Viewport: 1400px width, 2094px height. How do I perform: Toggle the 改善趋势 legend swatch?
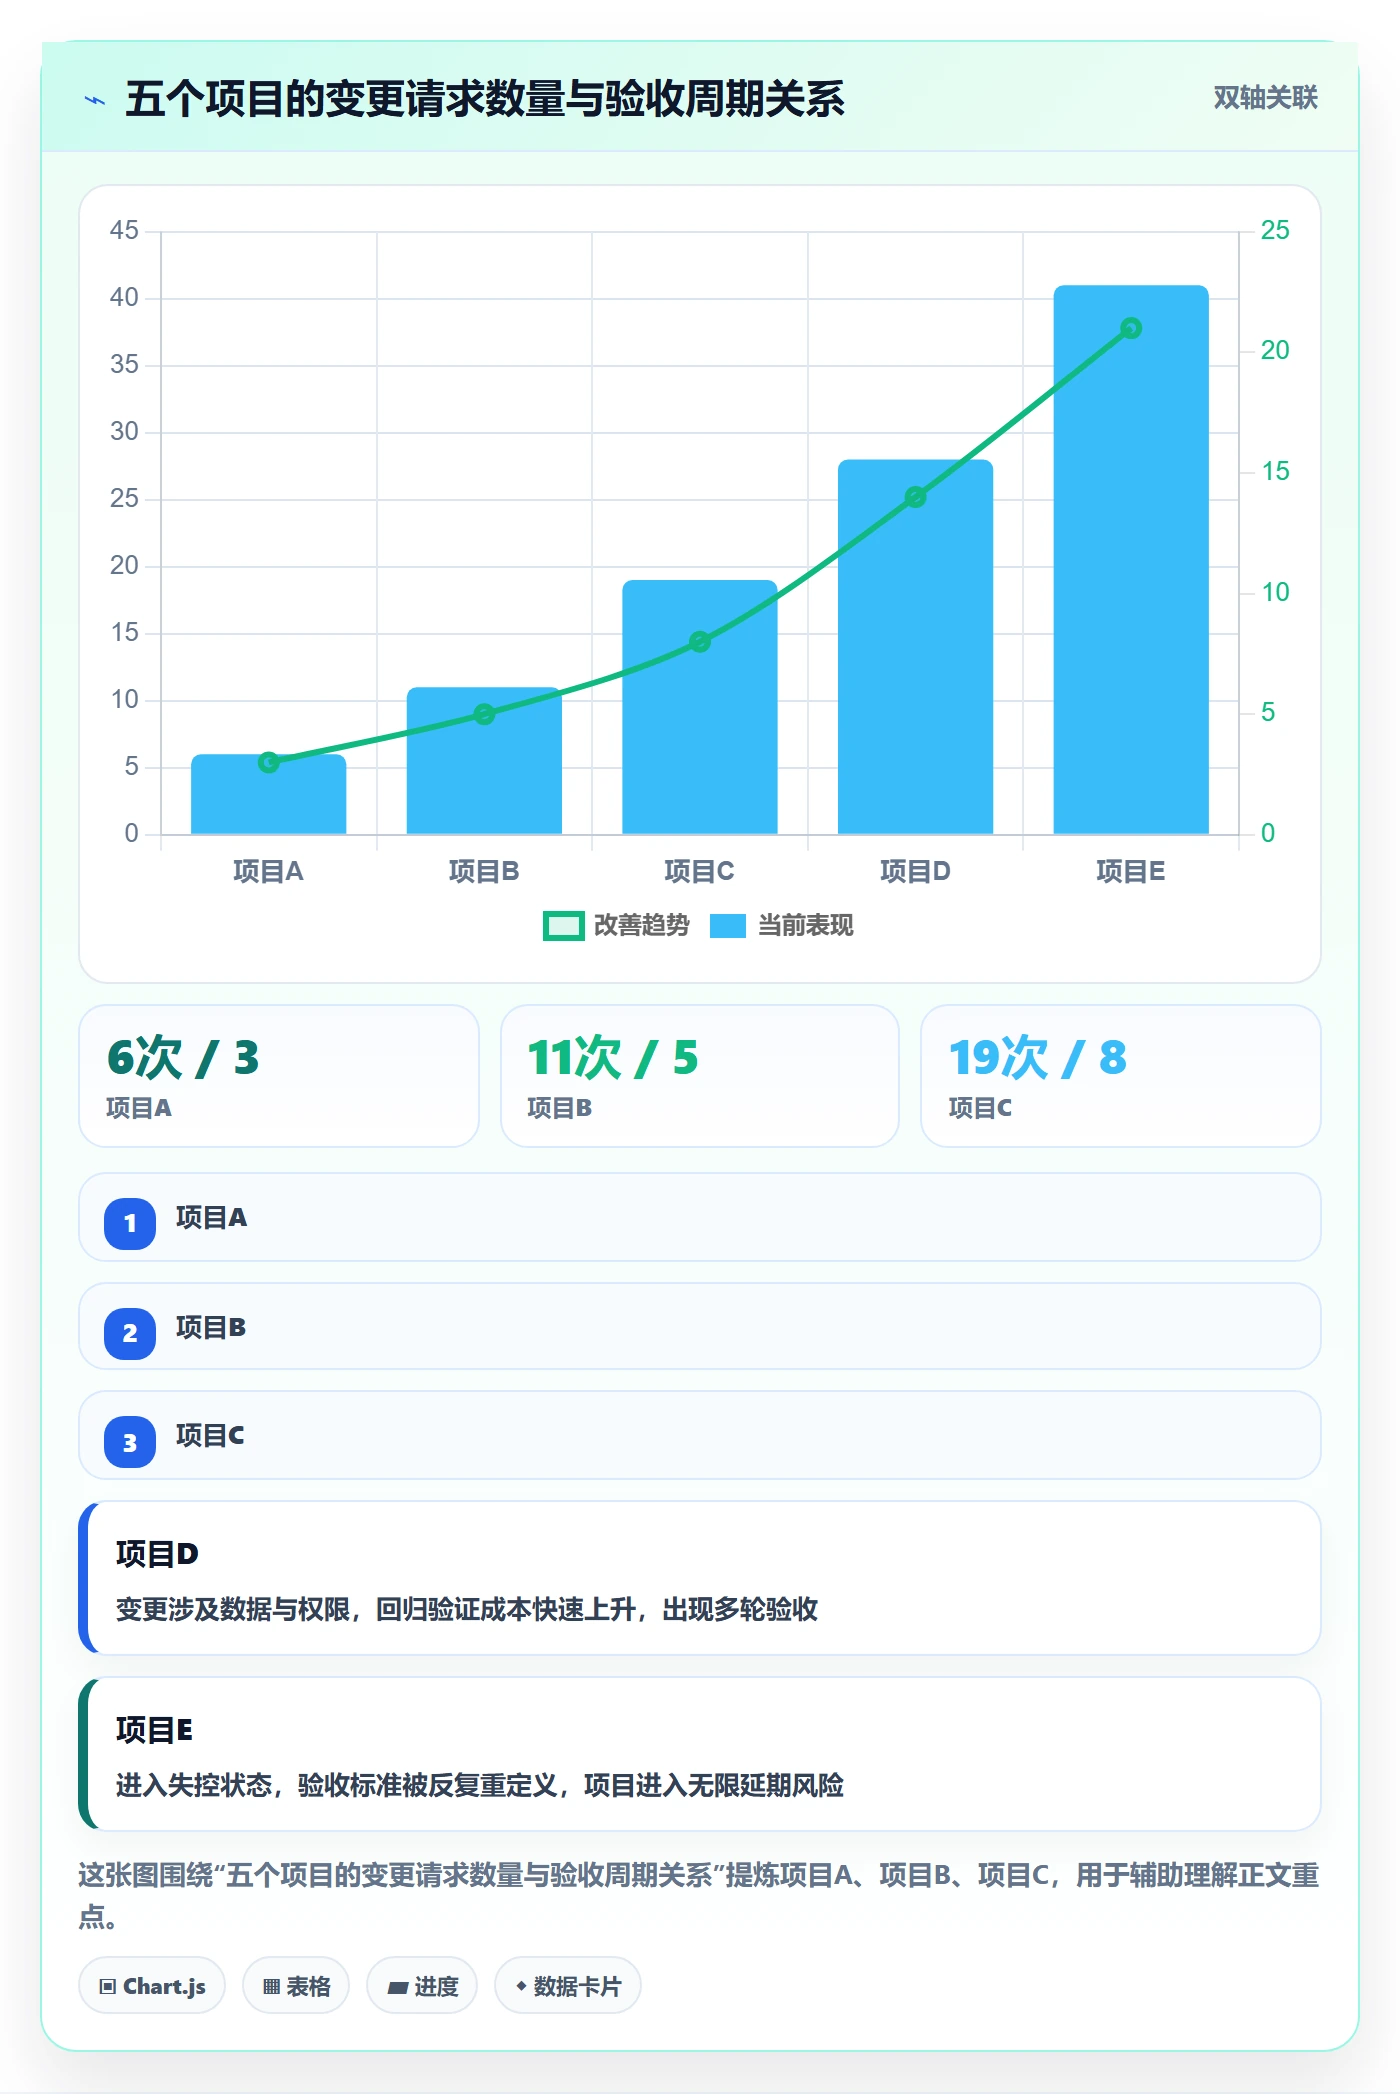(563, 926)
